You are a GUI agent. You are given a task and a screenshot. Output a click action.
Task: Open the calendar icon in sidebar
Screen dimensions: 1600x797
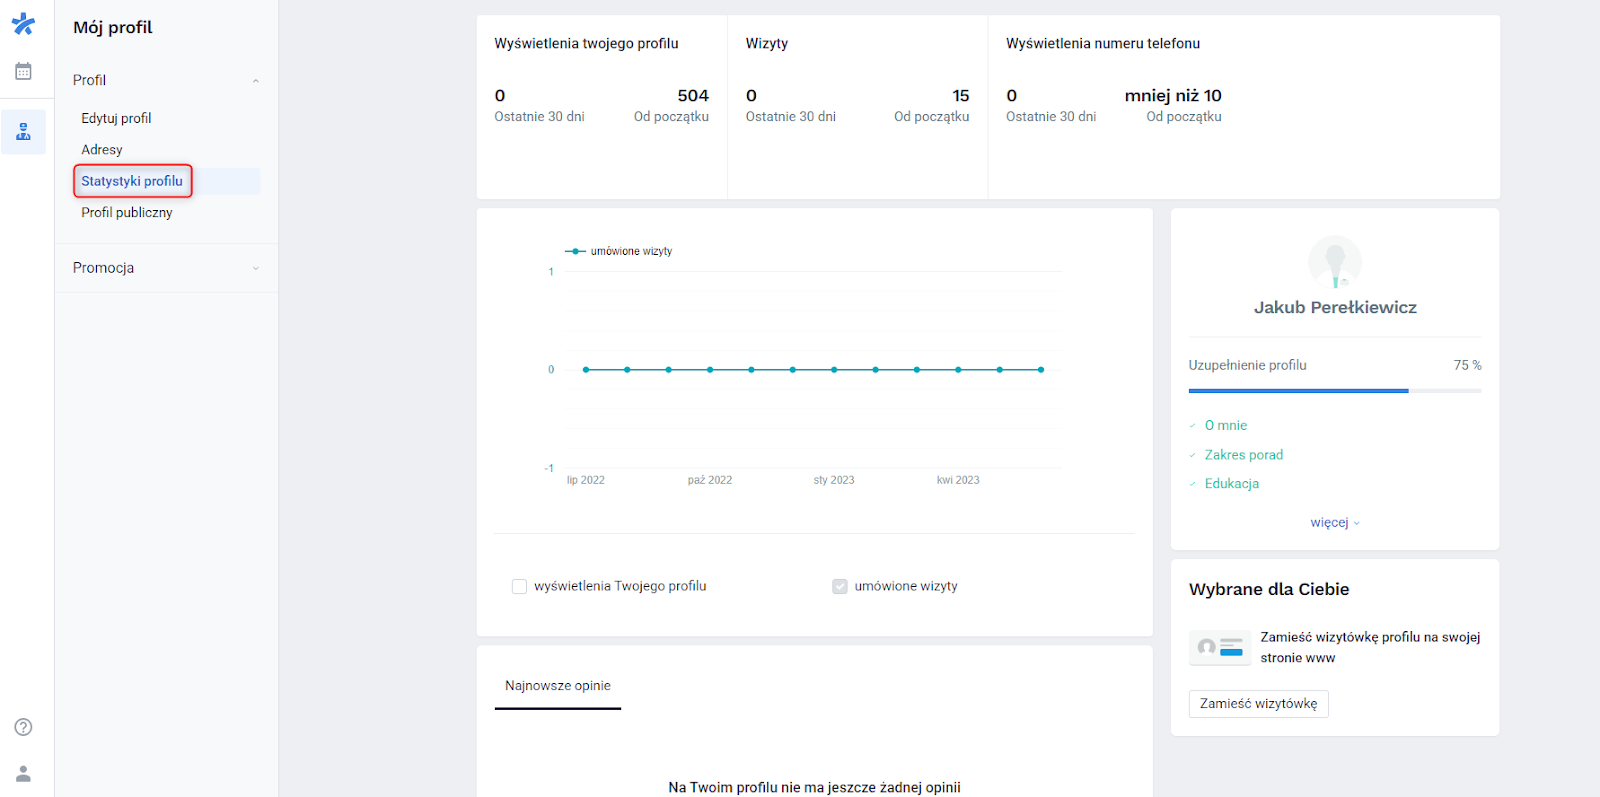click(x=23, y=72)
